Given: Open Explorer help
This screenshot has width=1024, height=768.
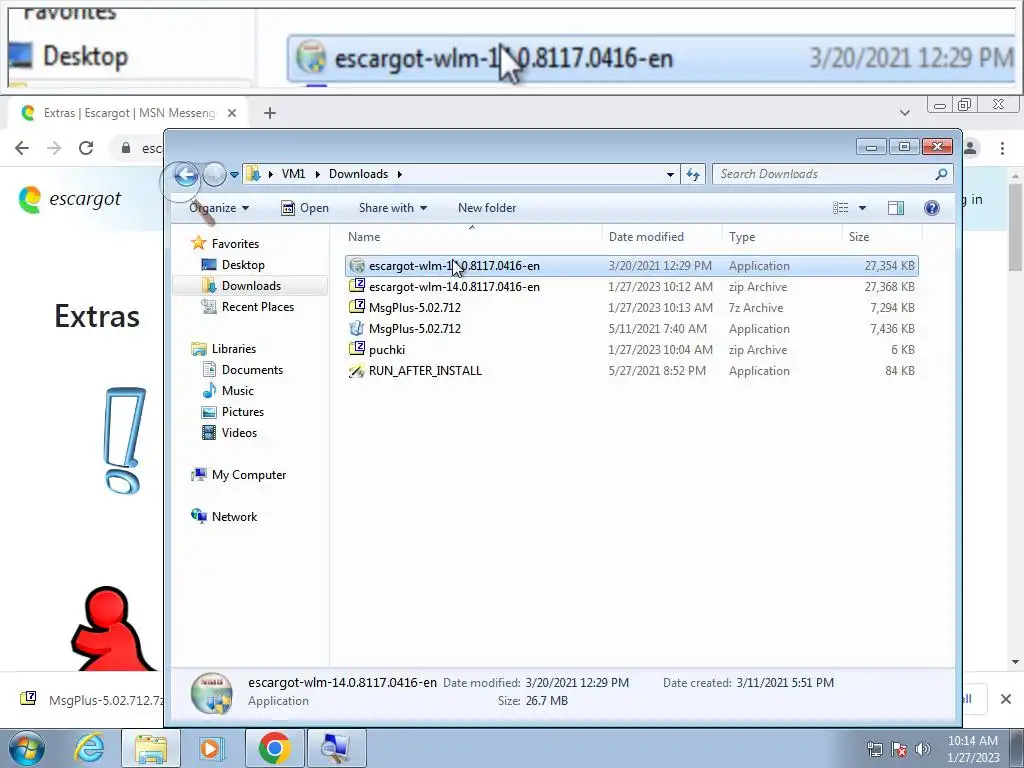Looking at the screenshot, I should [932, 208].
